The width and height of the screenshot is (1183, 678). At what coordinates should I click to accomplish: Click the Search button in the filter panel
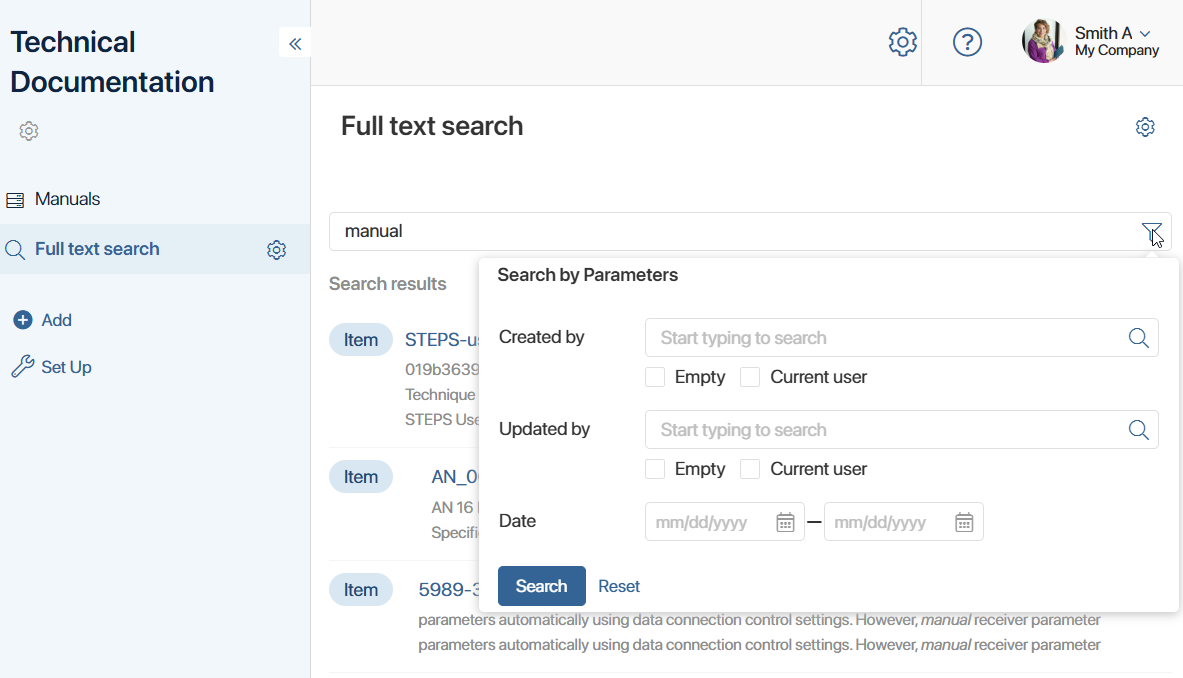(541, 586)
